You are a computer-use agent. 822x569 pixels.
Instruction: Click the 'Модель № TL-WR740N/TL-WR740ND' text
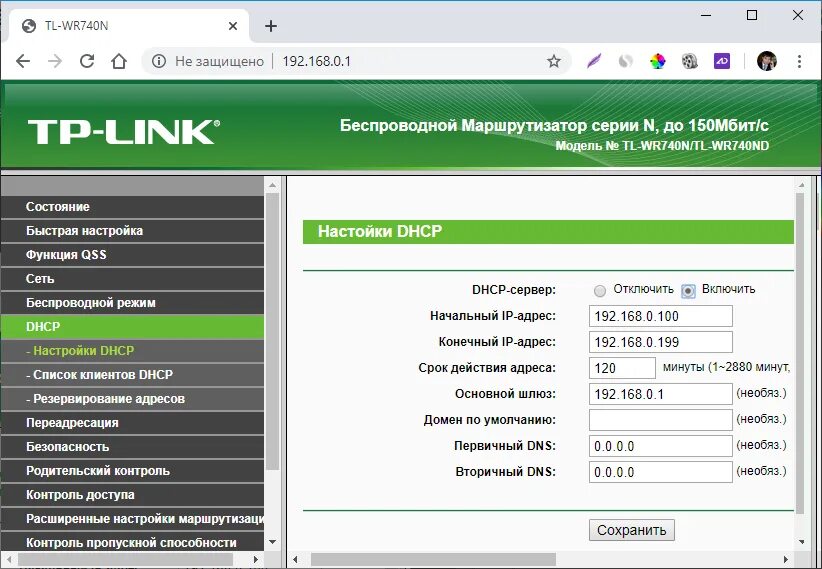[x=662, y=146]
